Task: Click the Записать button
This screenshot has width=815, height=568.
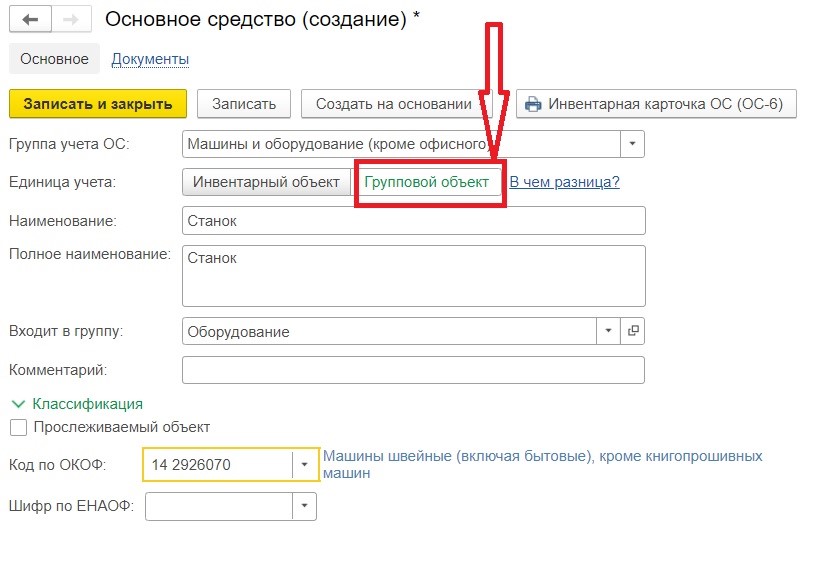Action: coord(244,104)
